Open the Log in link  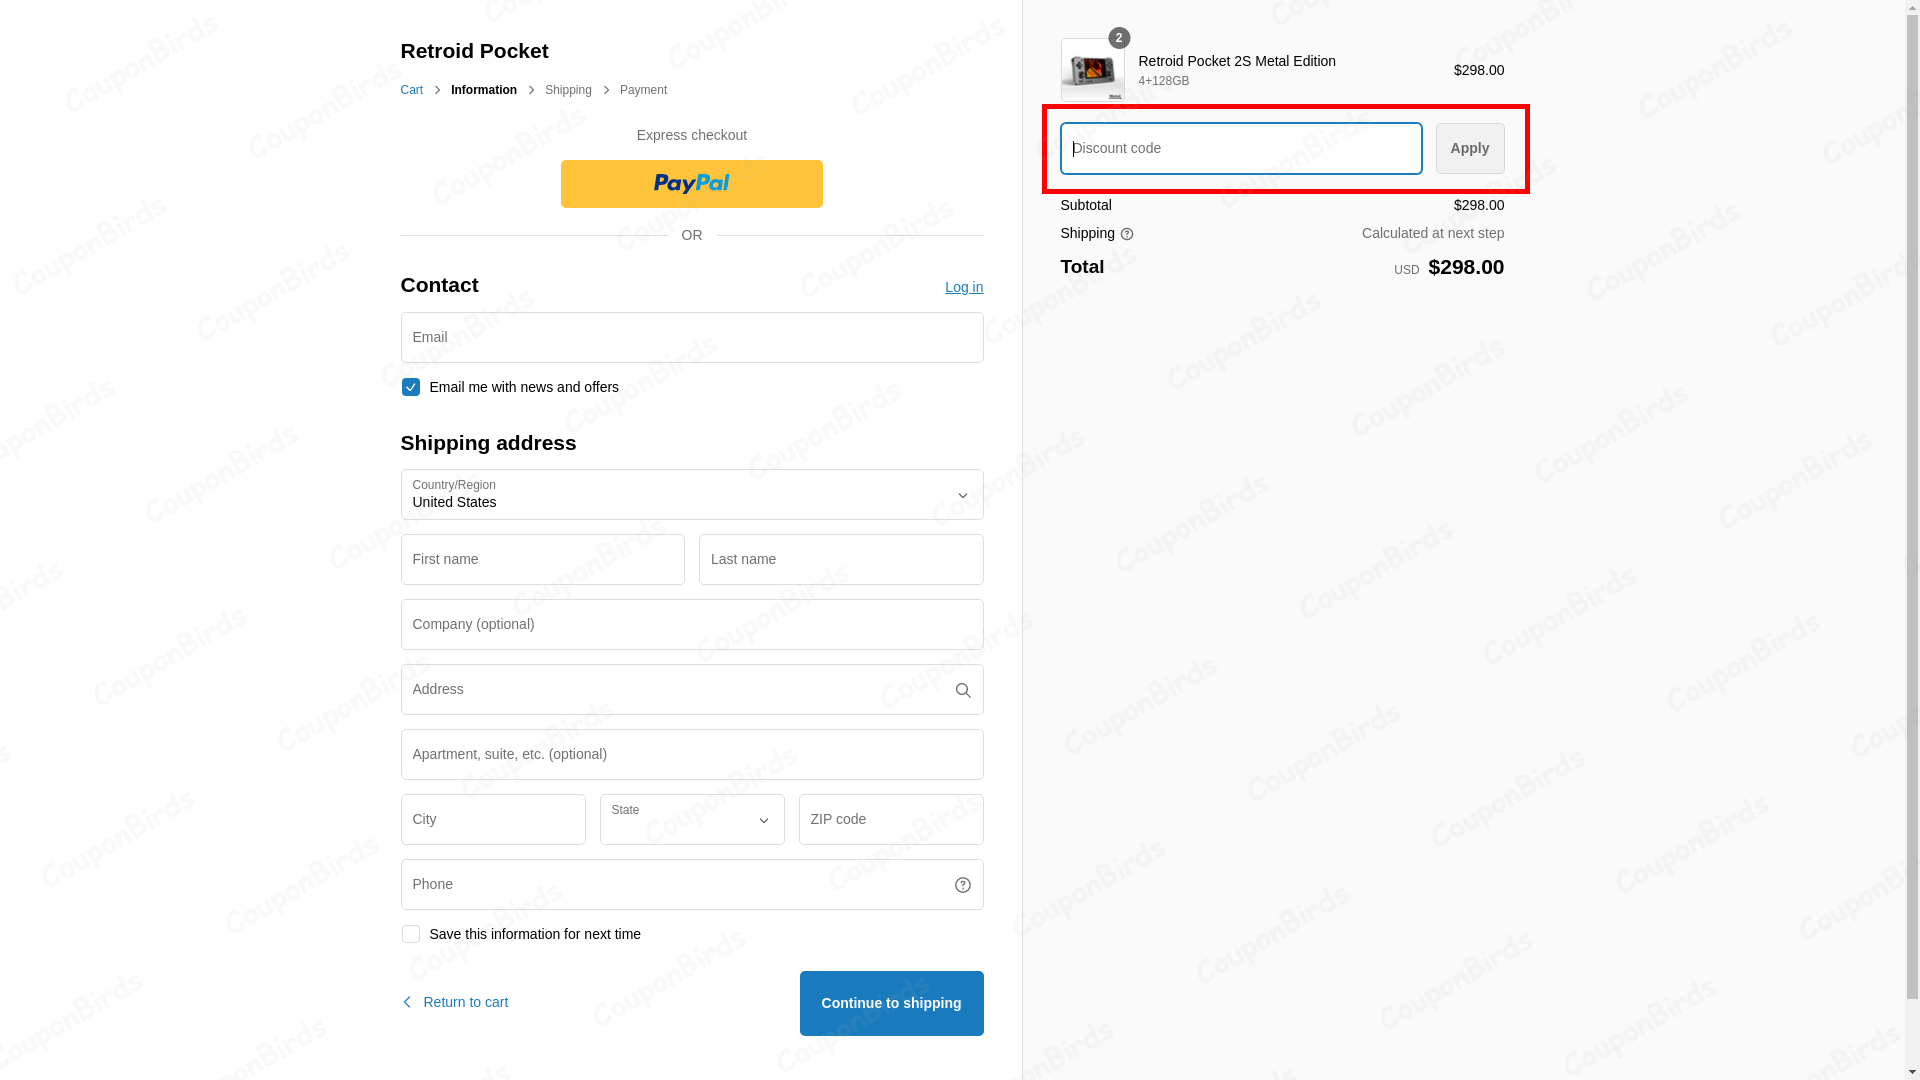(963, 287)
